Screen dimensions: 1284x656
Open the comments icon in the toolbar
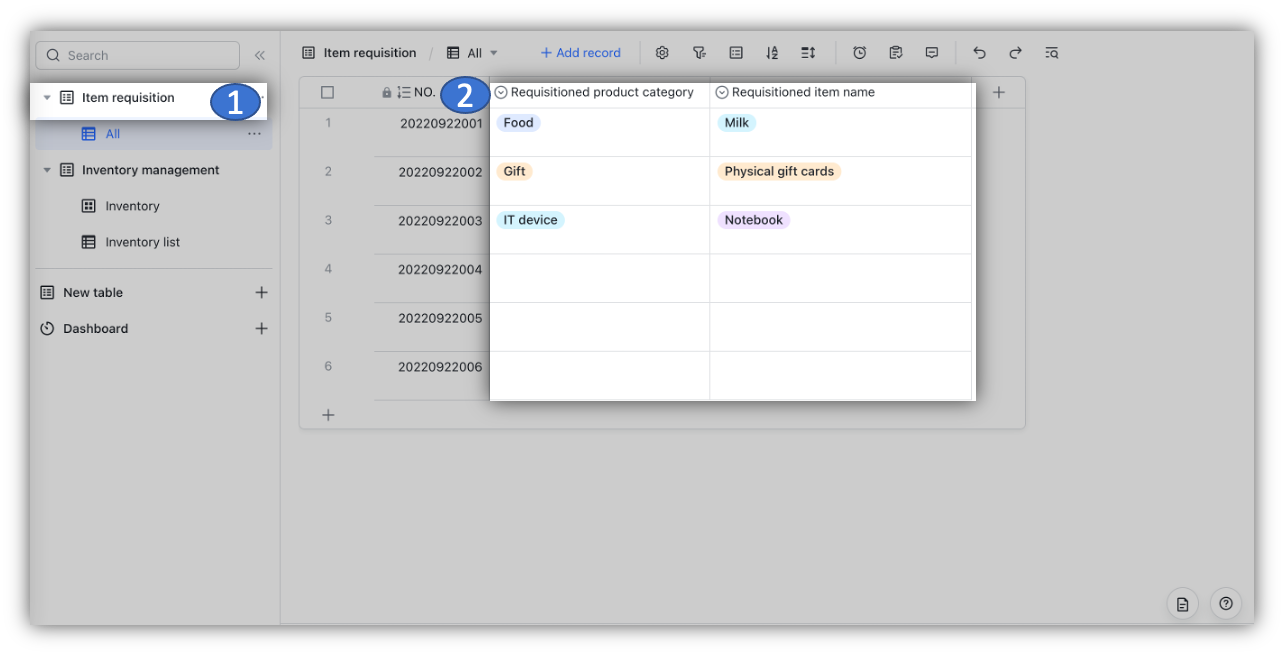click(x=931, y=52)
